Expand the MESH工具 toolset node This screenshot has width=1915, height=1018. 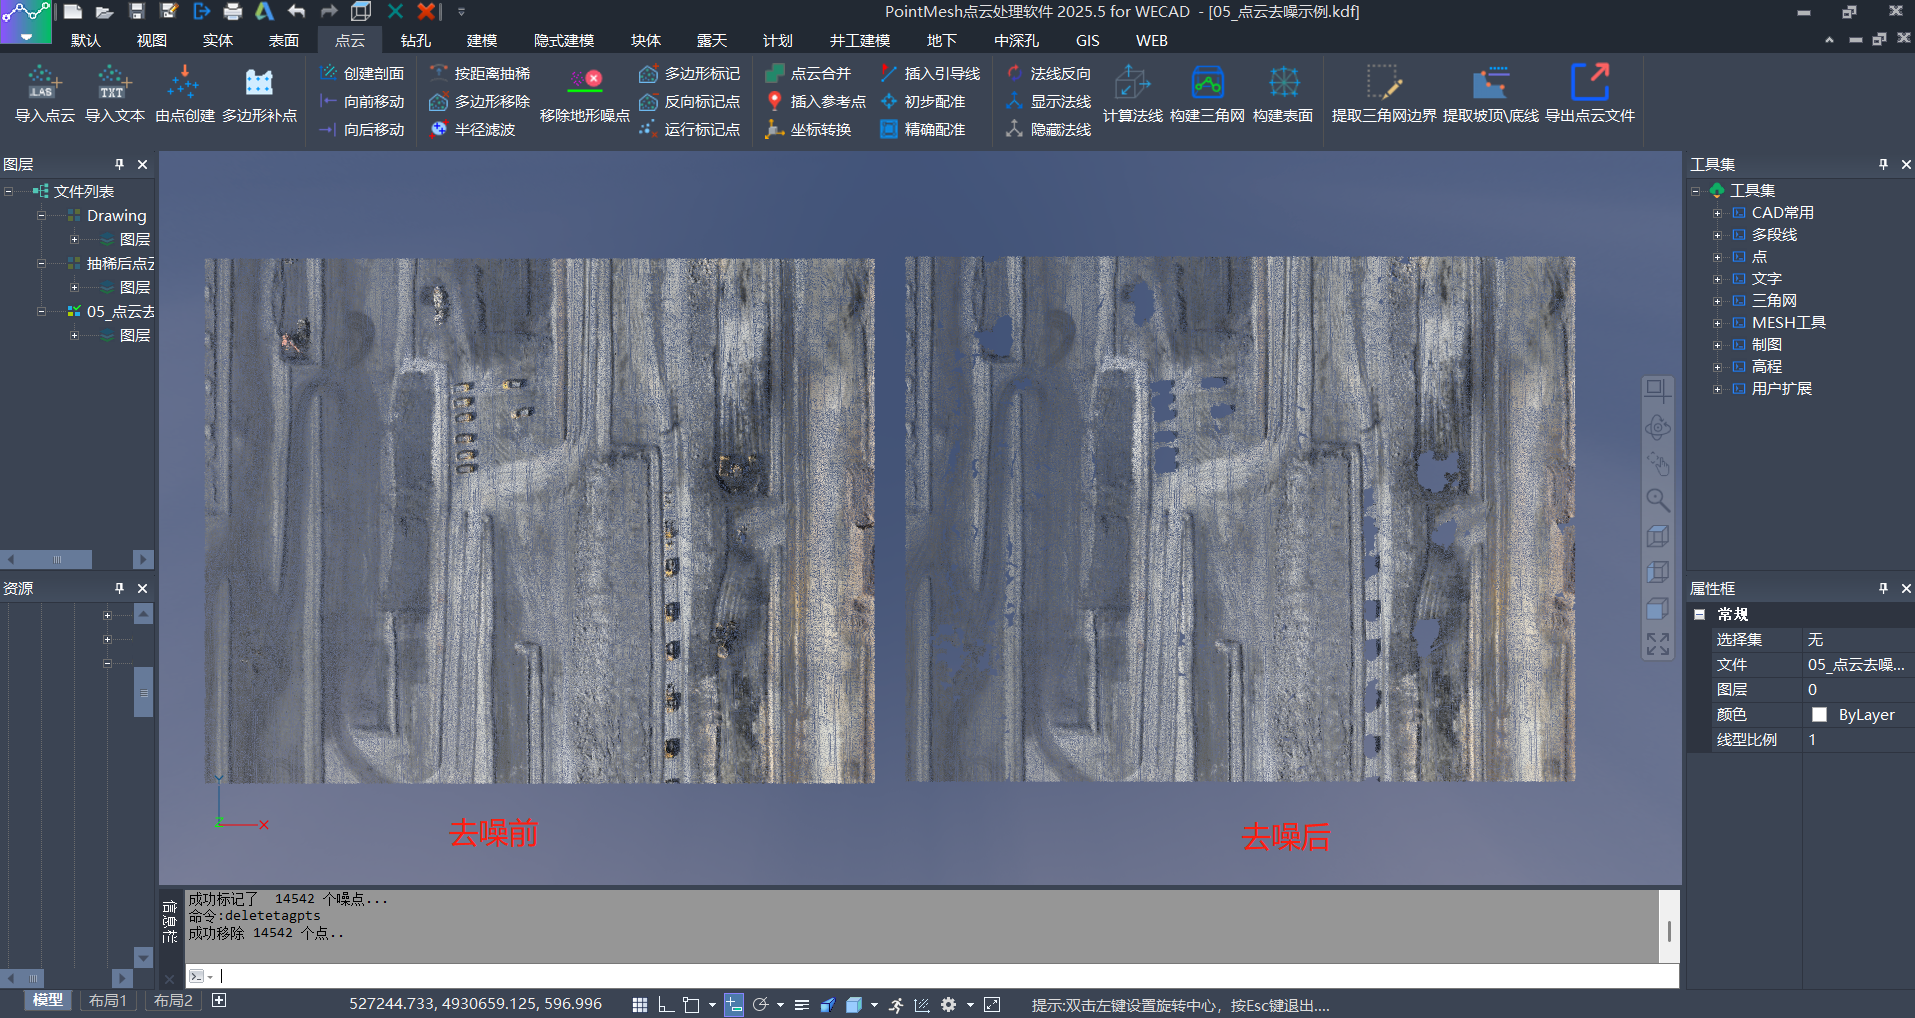point(1717,323)
